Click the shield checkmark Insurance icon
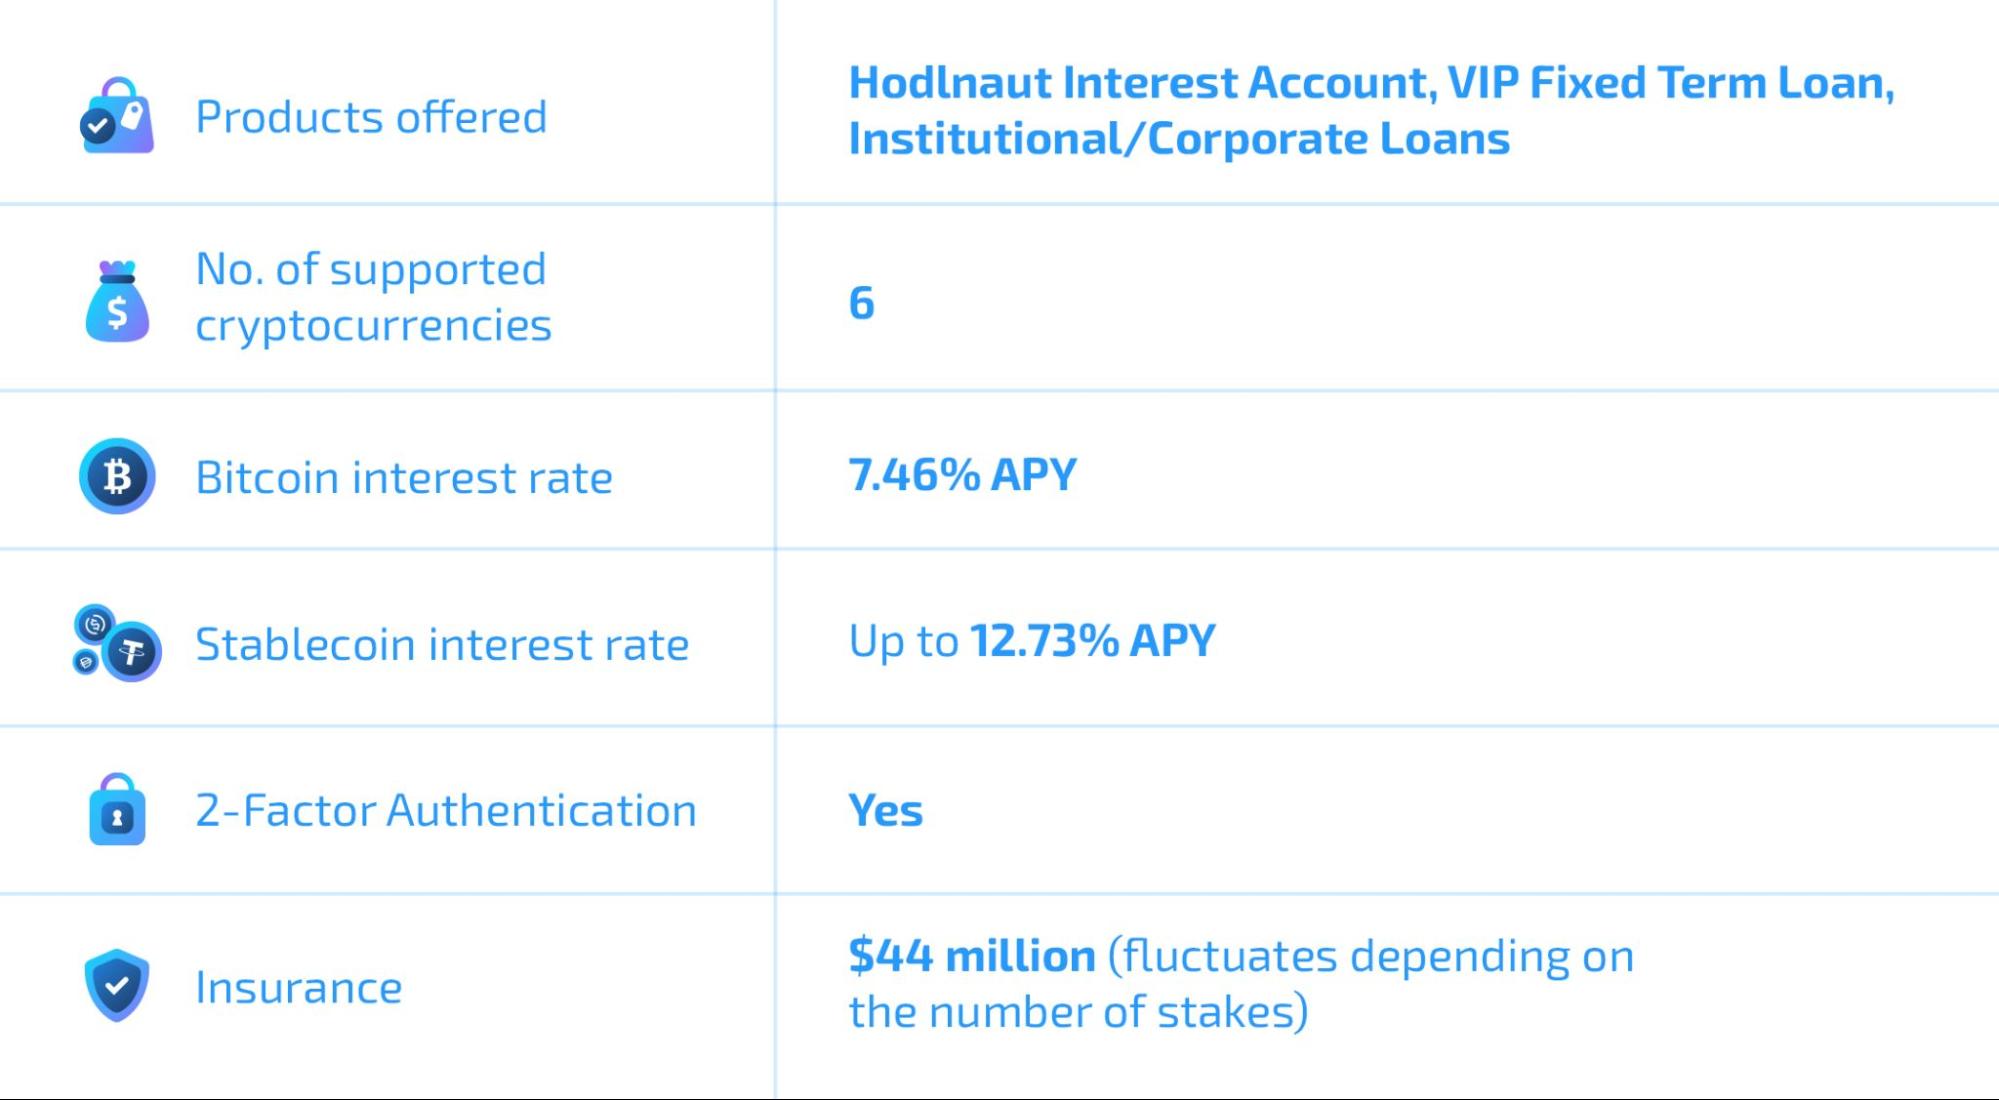 [117, 985]
